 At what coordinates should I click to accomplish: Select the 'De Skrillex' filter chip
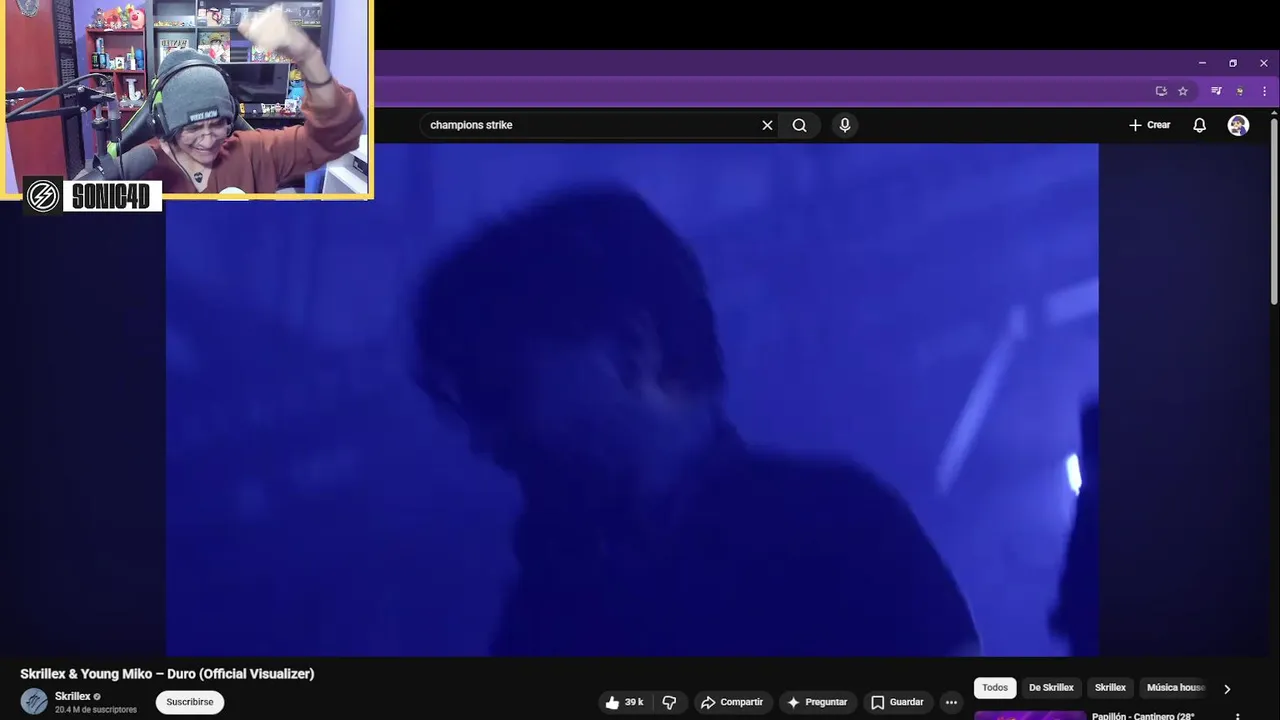(1051, 688)
